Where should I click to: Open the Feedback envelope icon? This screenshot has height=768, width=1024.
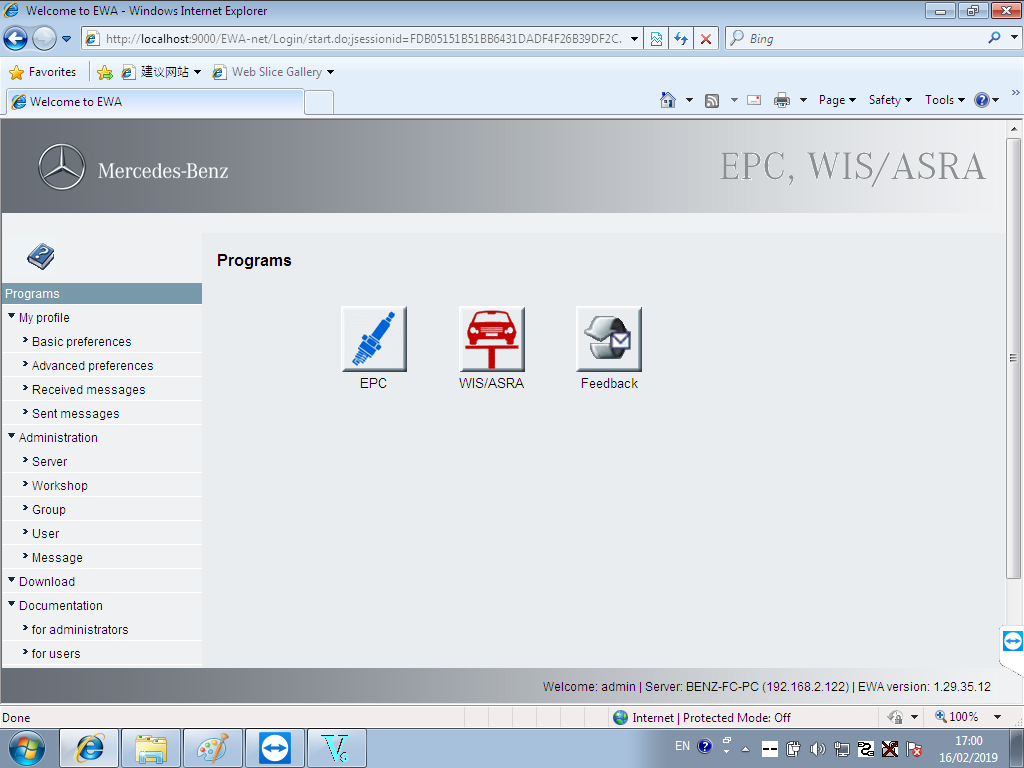coord(609,339)
